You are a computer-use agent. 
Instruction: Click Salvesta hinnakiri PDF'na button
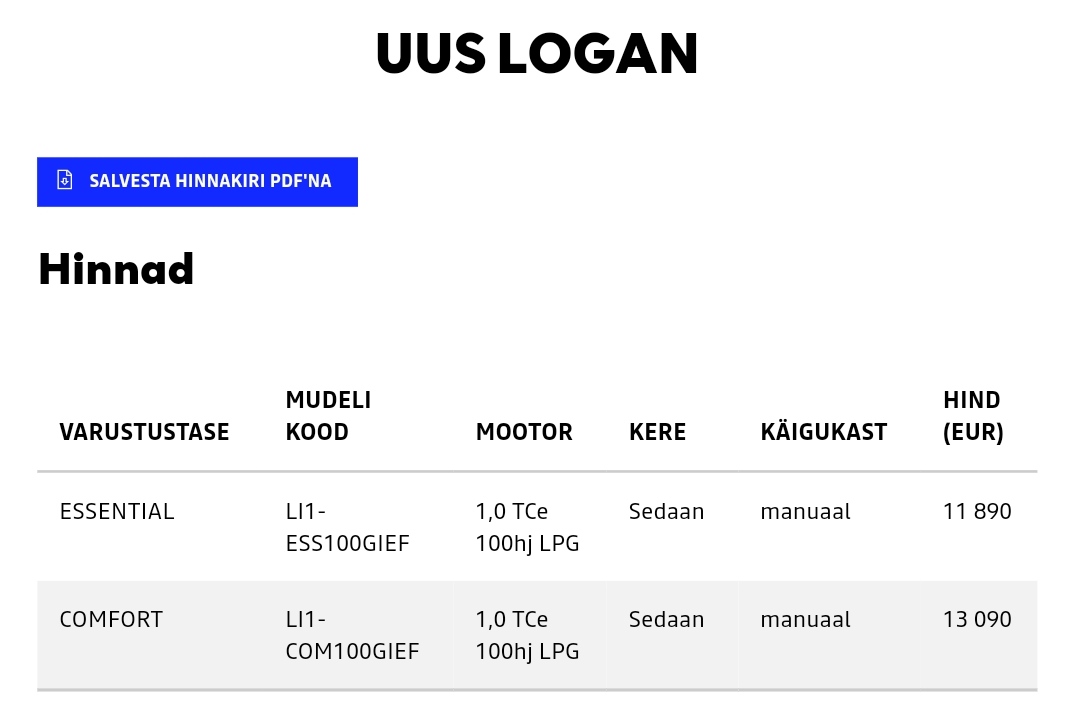click(x=197, y=182)
